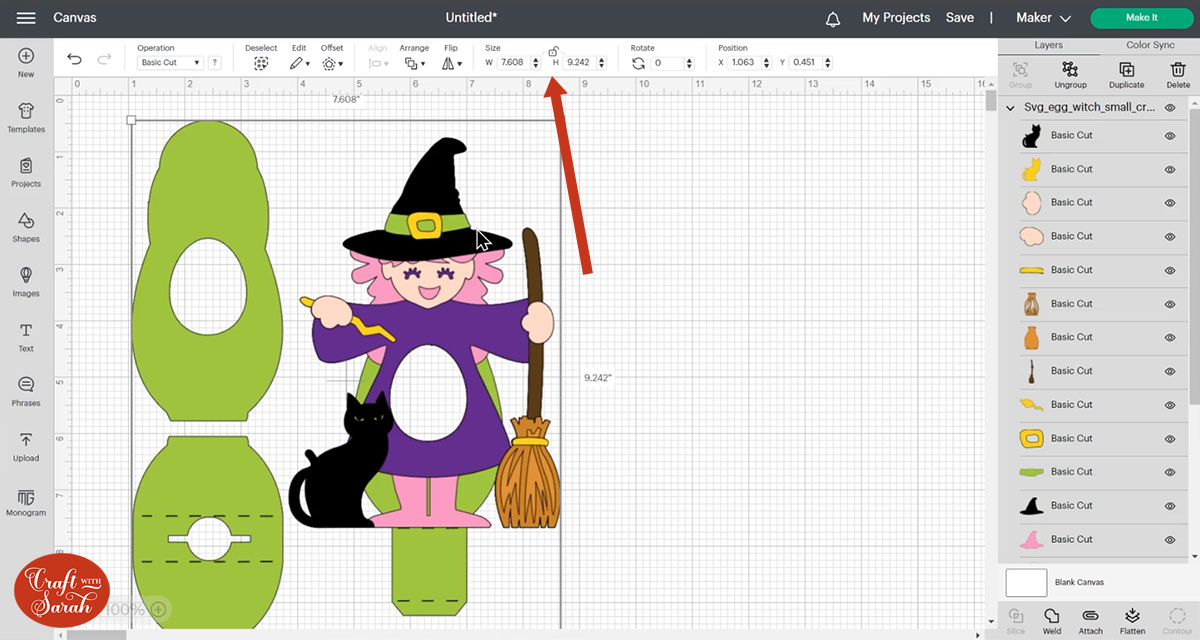
Task: Click the Weld tool
Action: [1051, 619]
